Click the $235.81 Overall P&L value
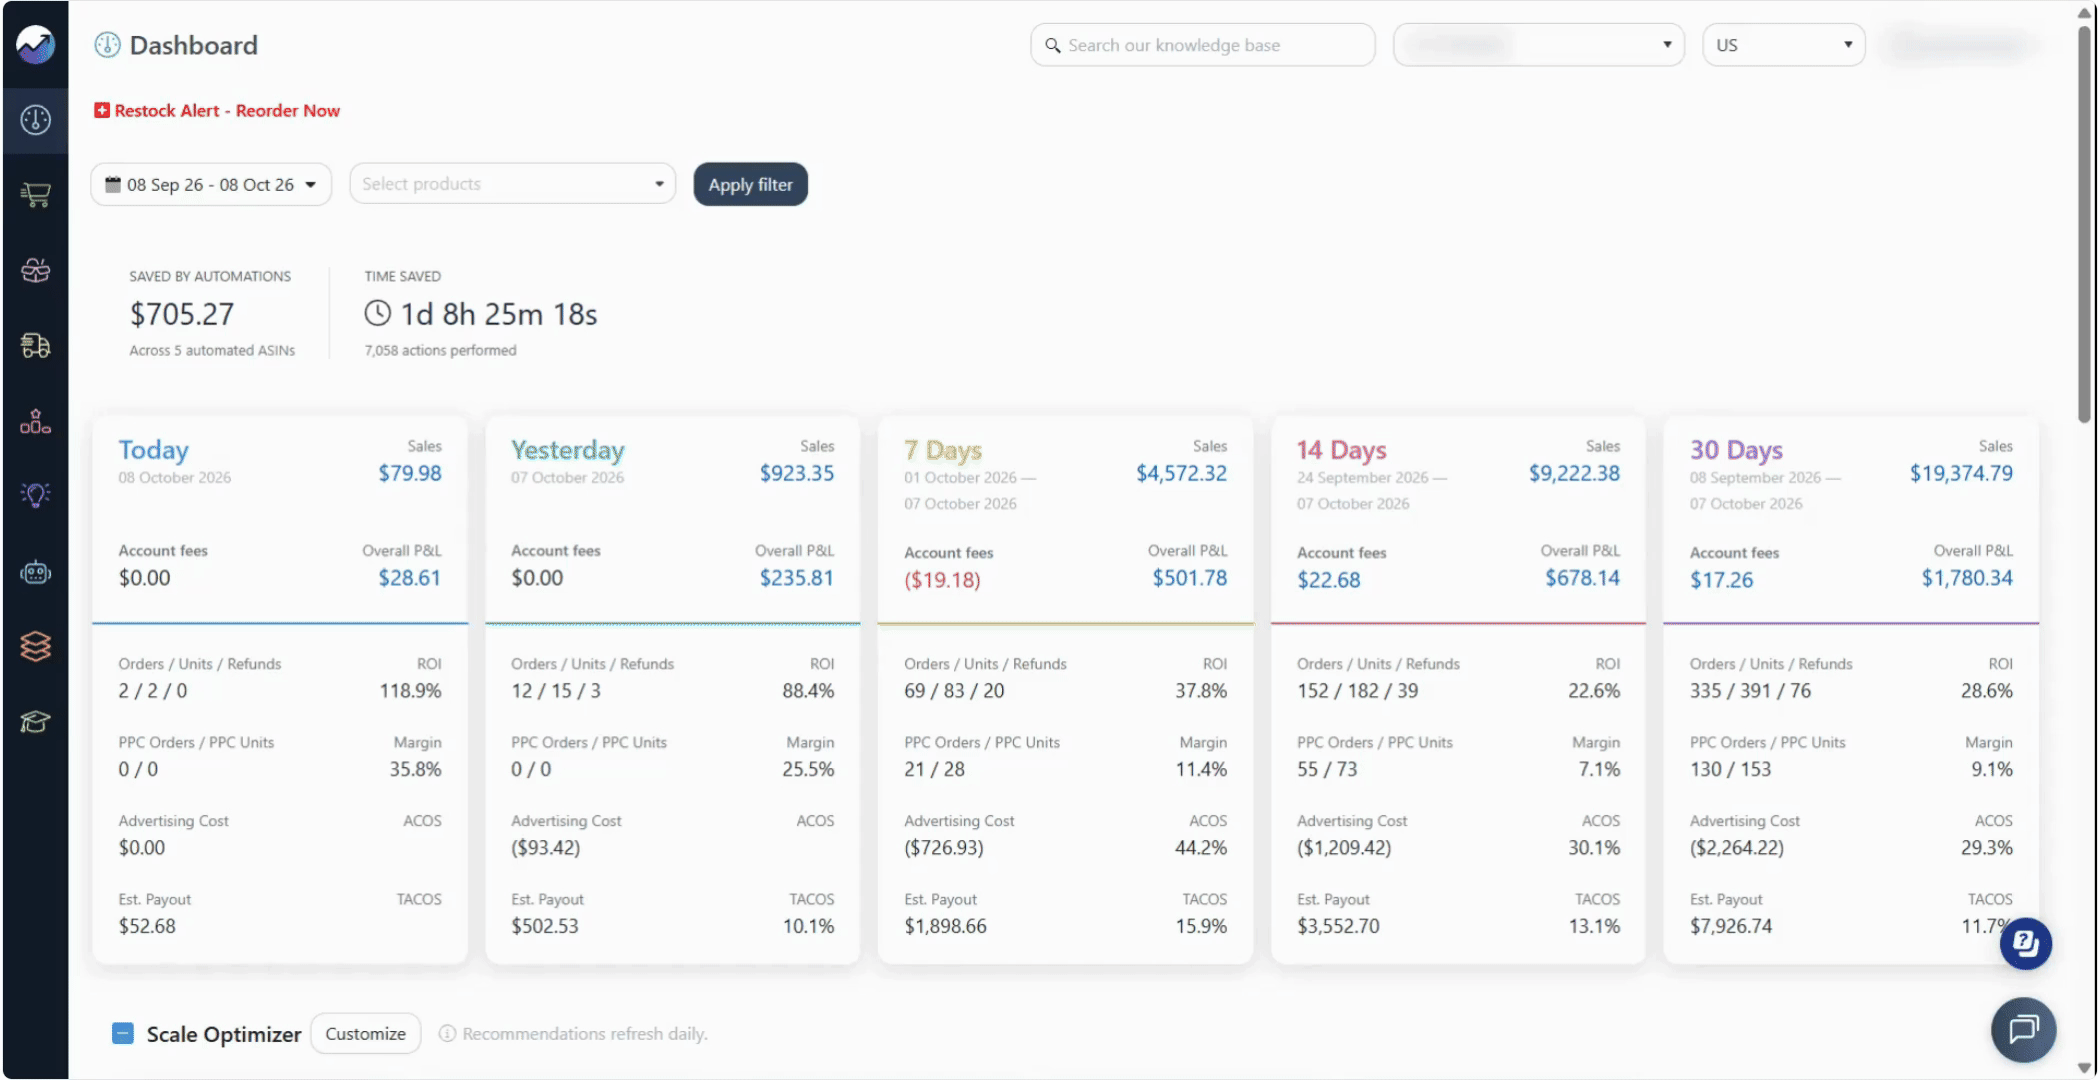Screen dimensions: 2100x1080 (x=796, y=577)
